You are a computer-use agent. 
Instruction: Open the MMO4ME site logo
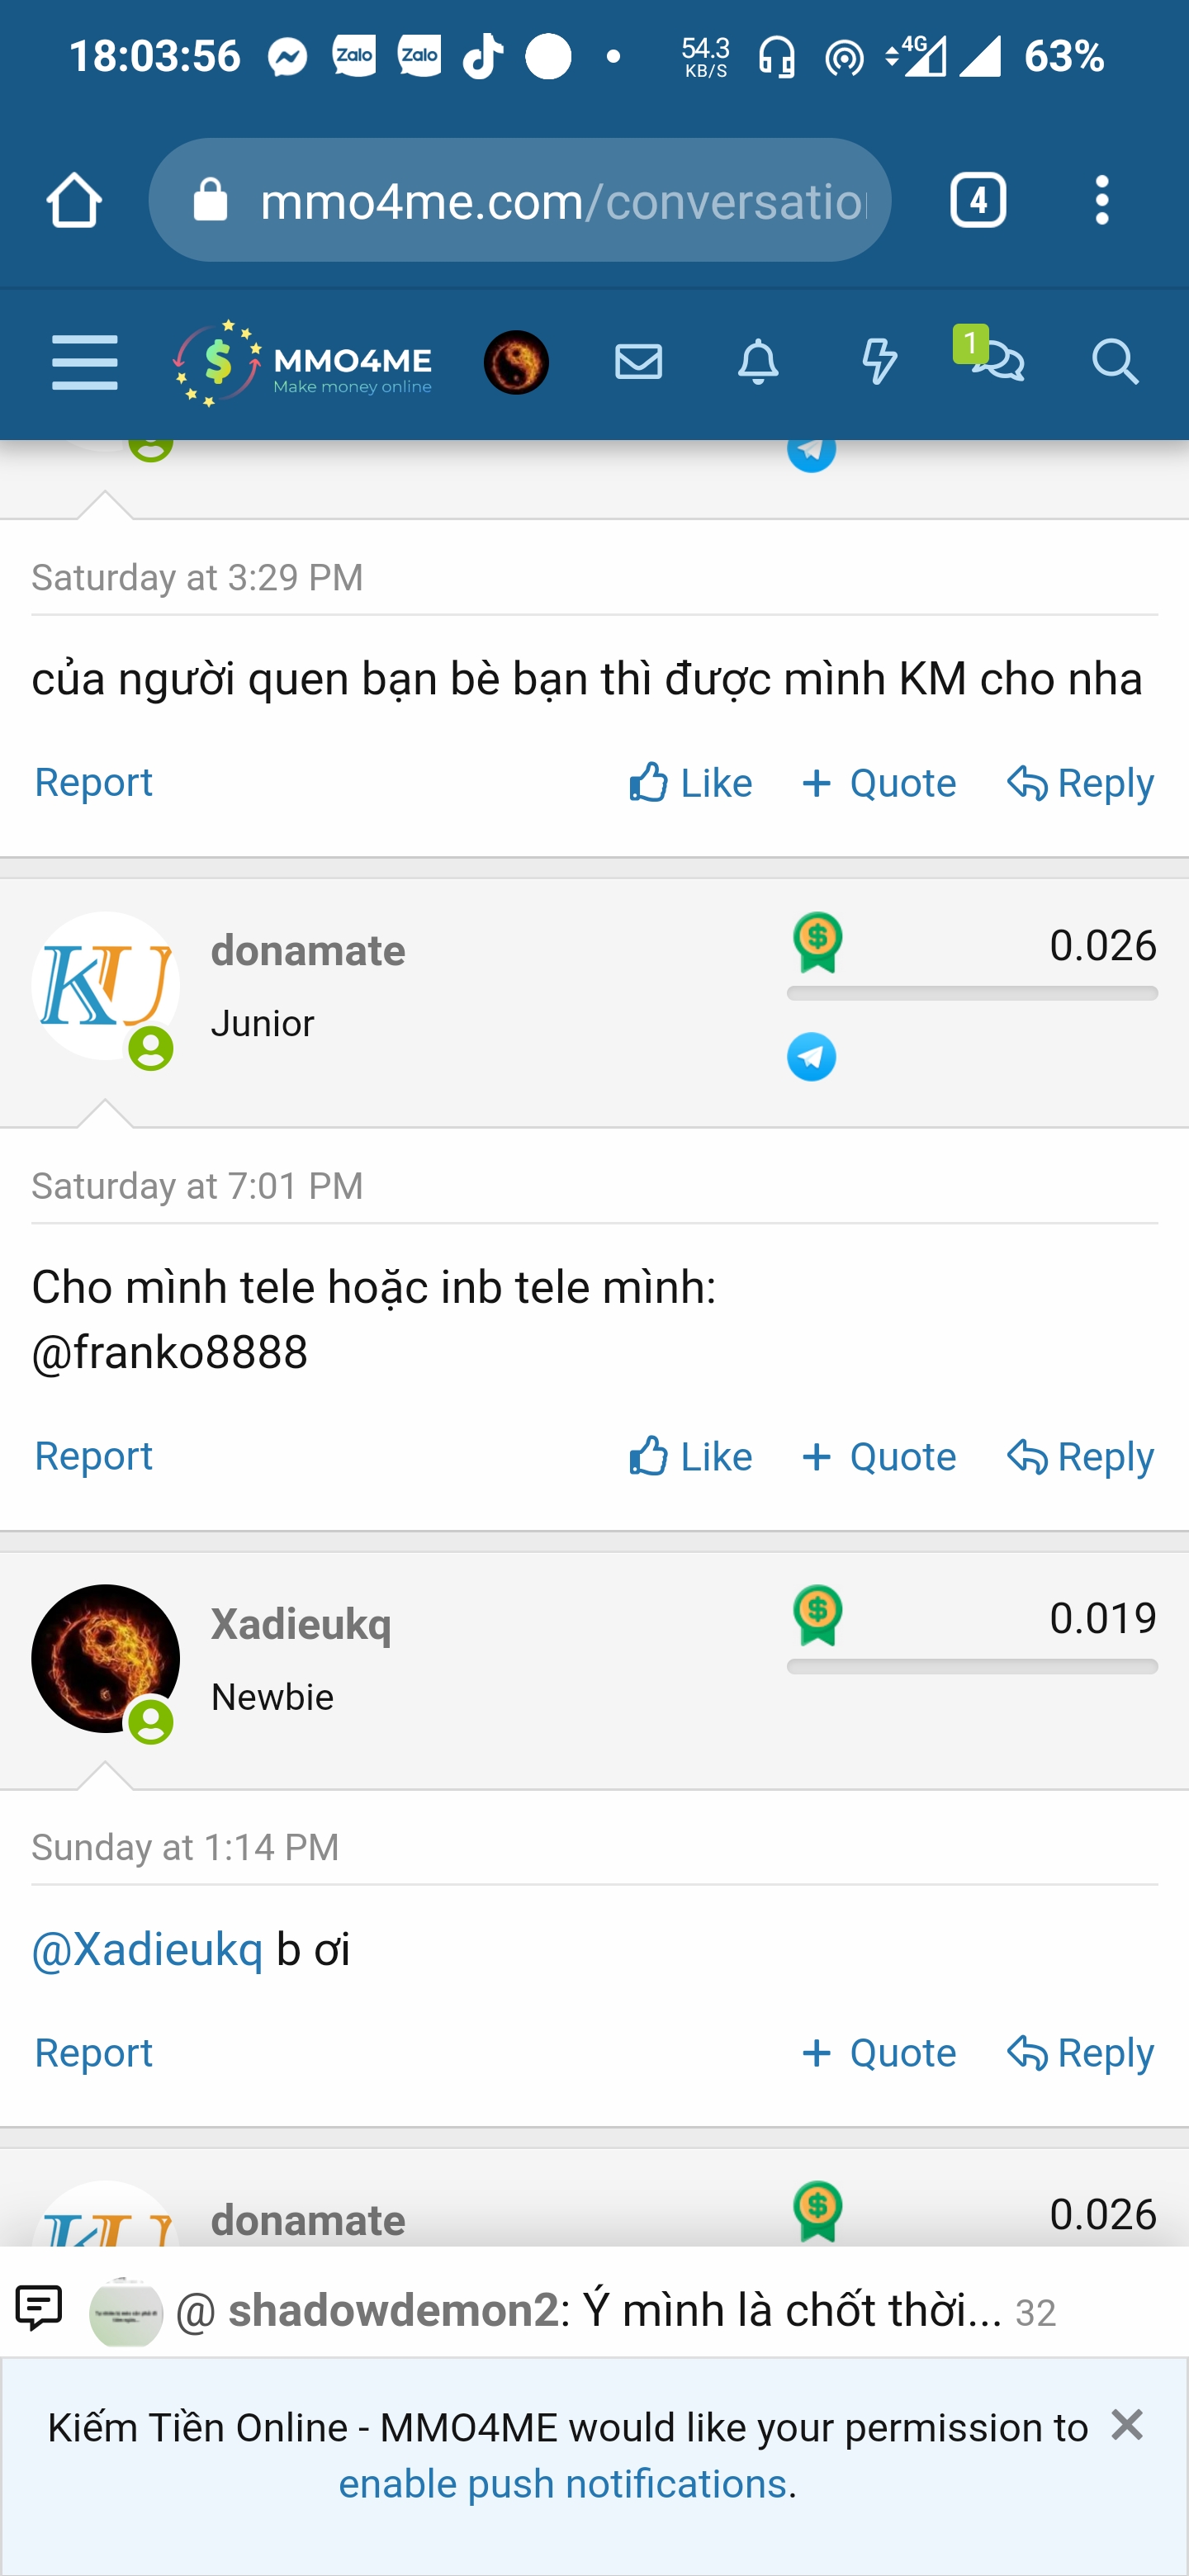click(x=303, y=362)
